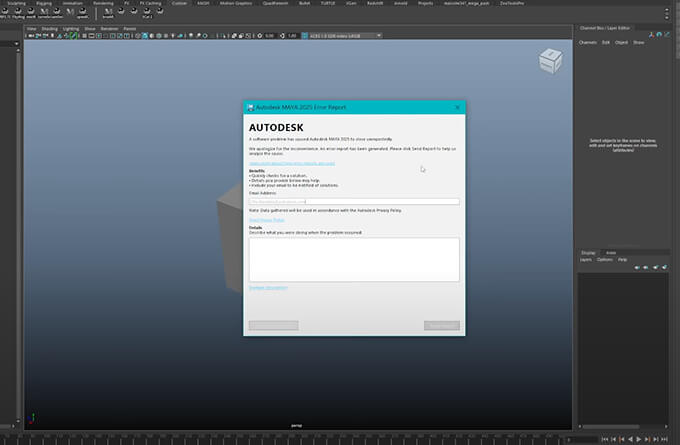Close the Maya Error Report dialog
This screenshot has width=680, height=445.
(457, 107)
